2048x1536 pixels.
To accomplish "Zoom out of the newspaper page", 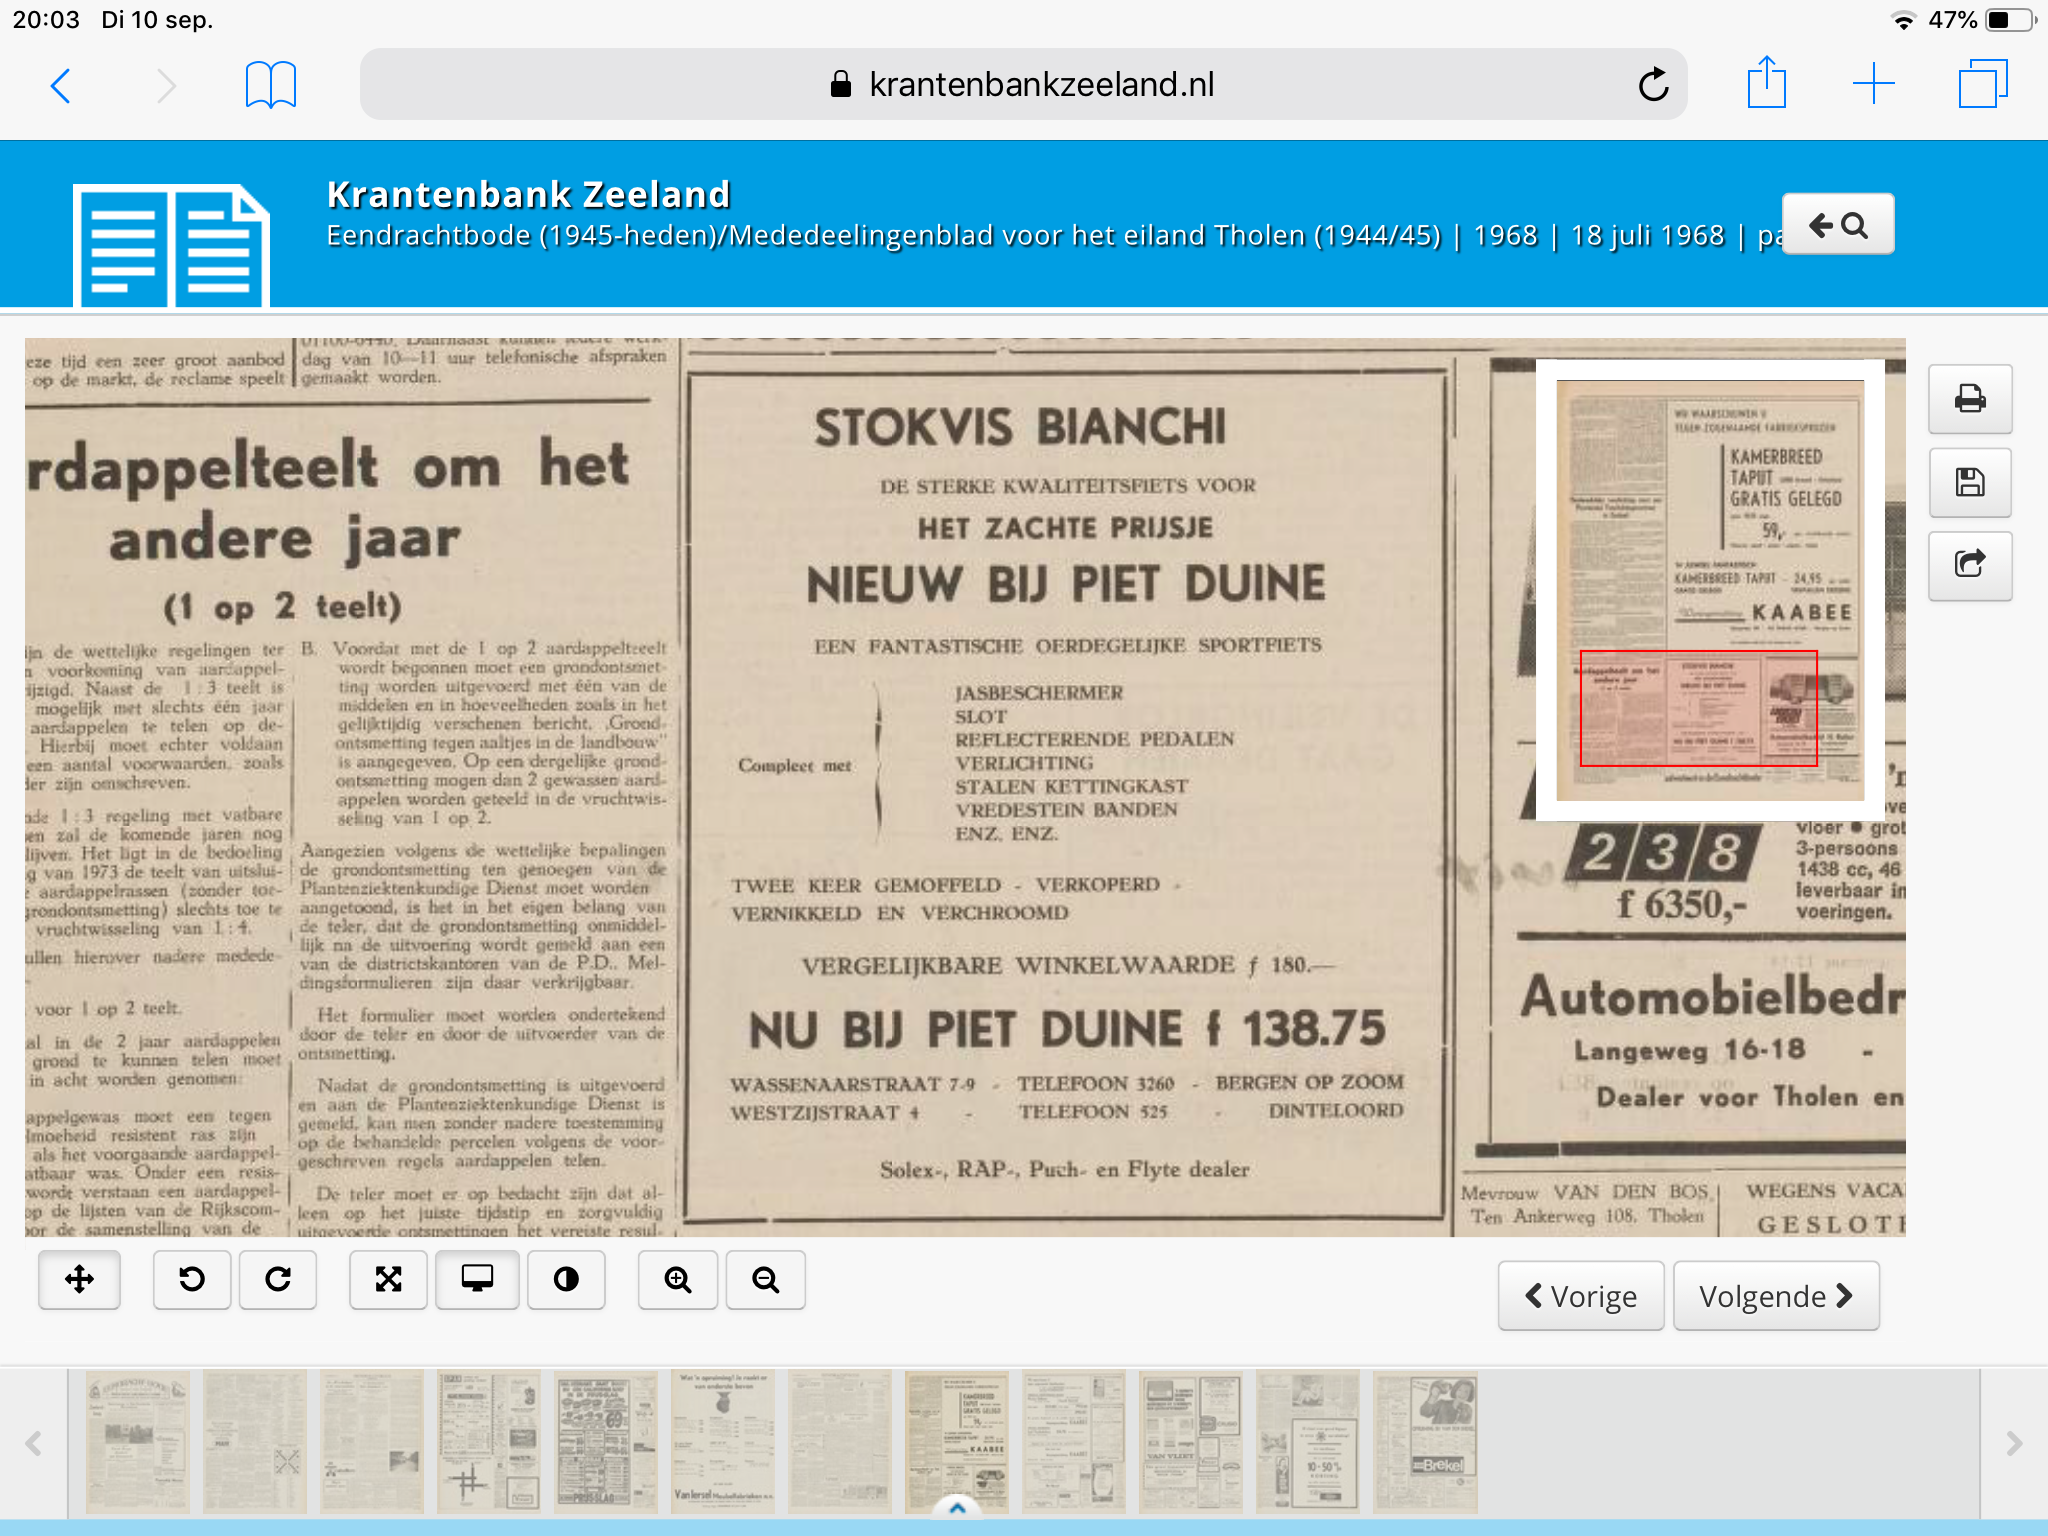I will 765,1279.
